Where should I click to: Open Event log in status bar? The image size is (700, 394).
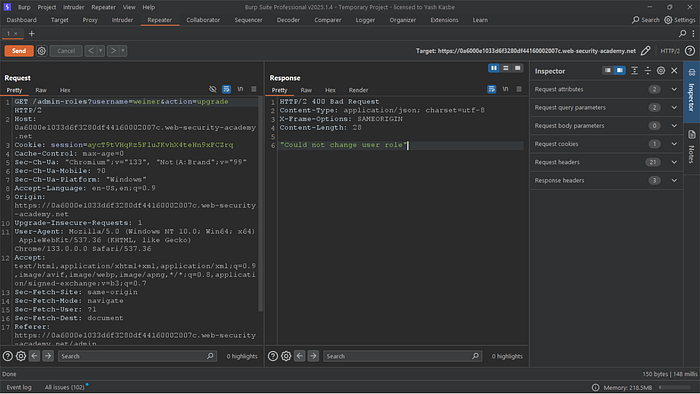tap(19, 387)
